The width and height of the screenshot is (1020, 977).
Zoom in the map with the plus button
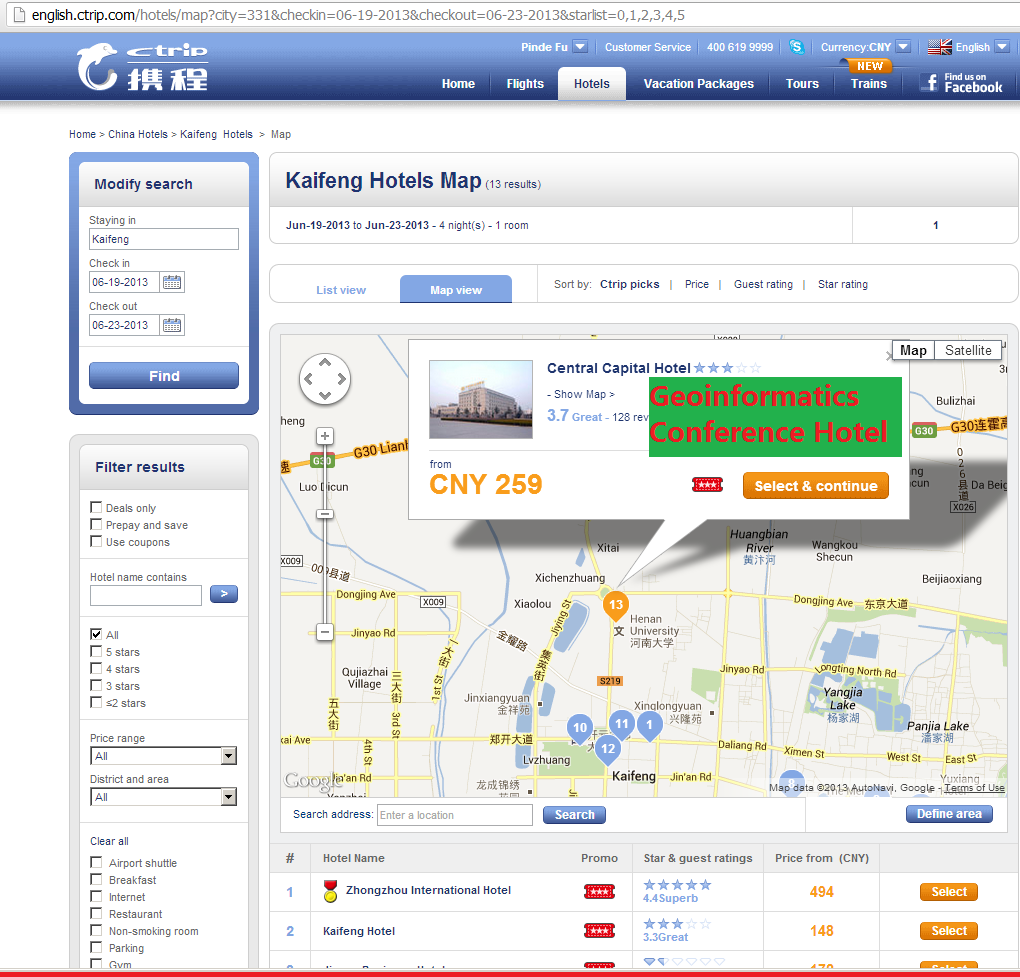pos(325,436)
